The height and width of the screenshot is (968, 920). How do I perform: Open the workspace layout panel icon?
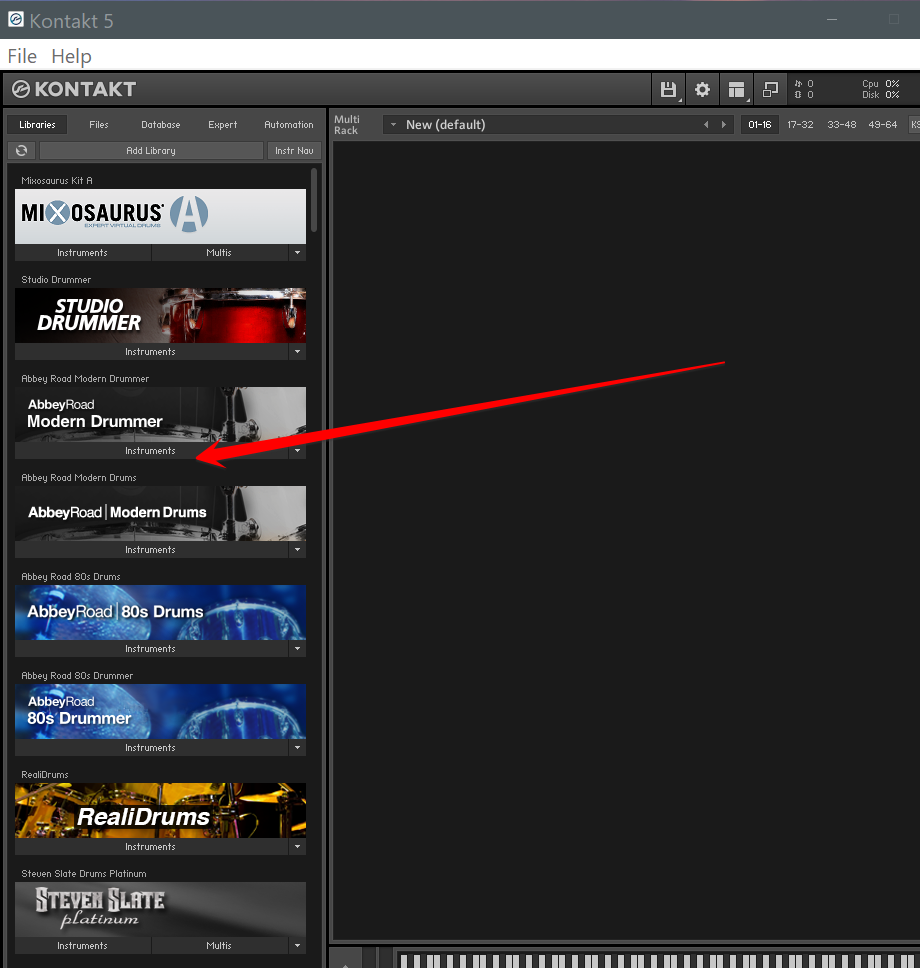click(736, 90)
